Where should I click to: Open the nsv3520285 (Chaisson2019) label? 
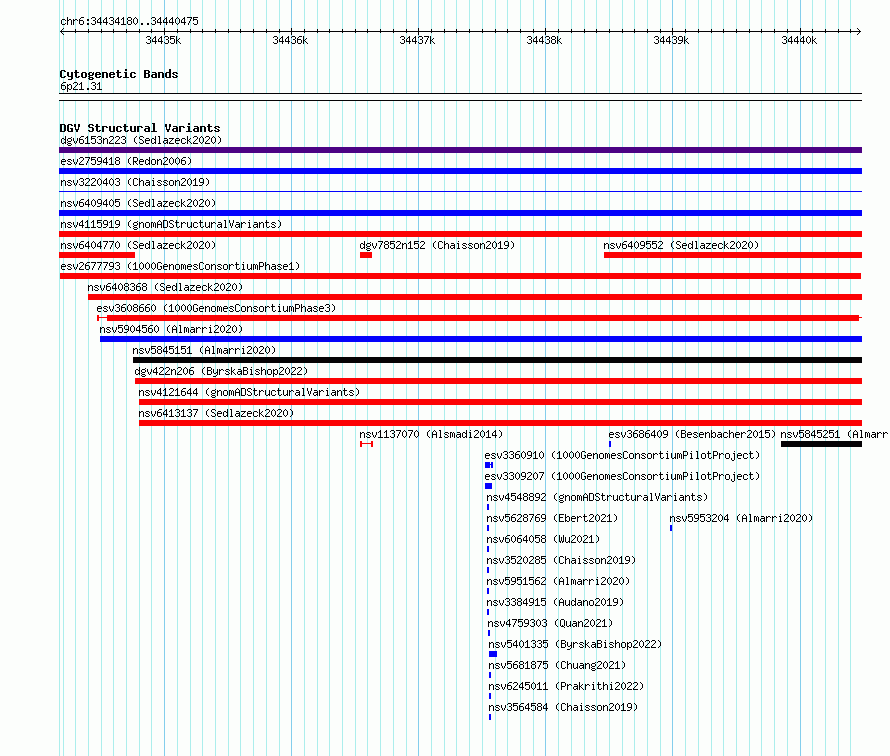coord(561,560)
